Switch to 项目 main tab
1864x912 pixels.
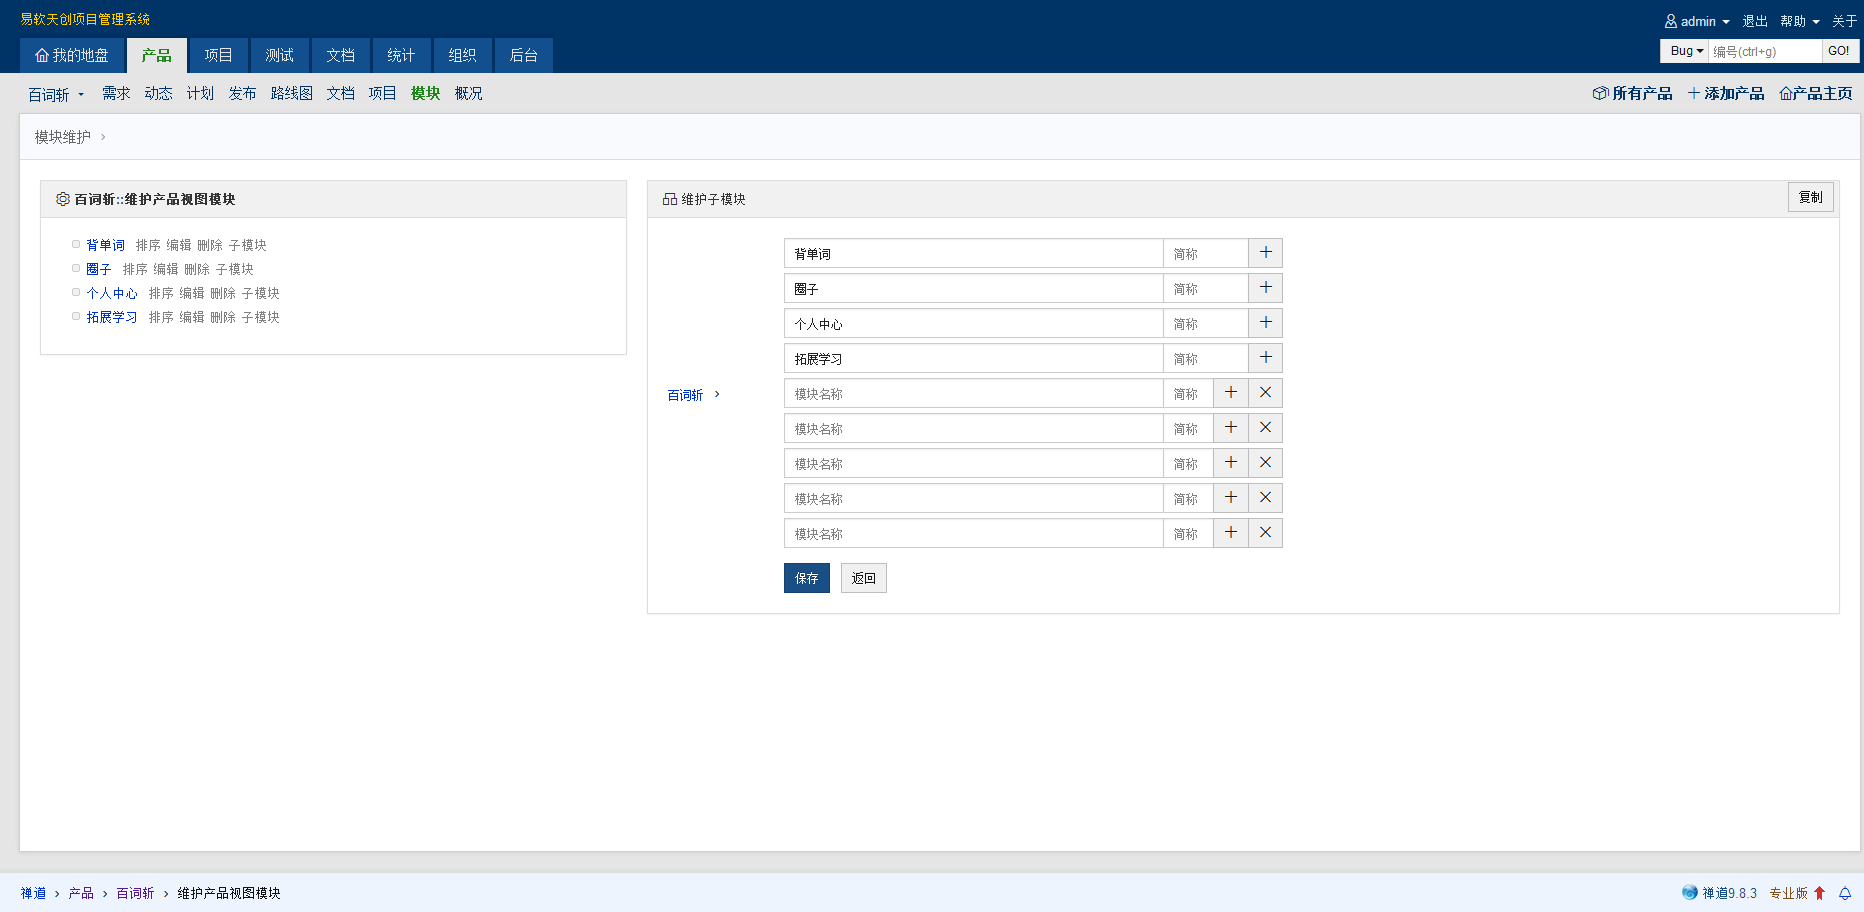tap(218, 55)
